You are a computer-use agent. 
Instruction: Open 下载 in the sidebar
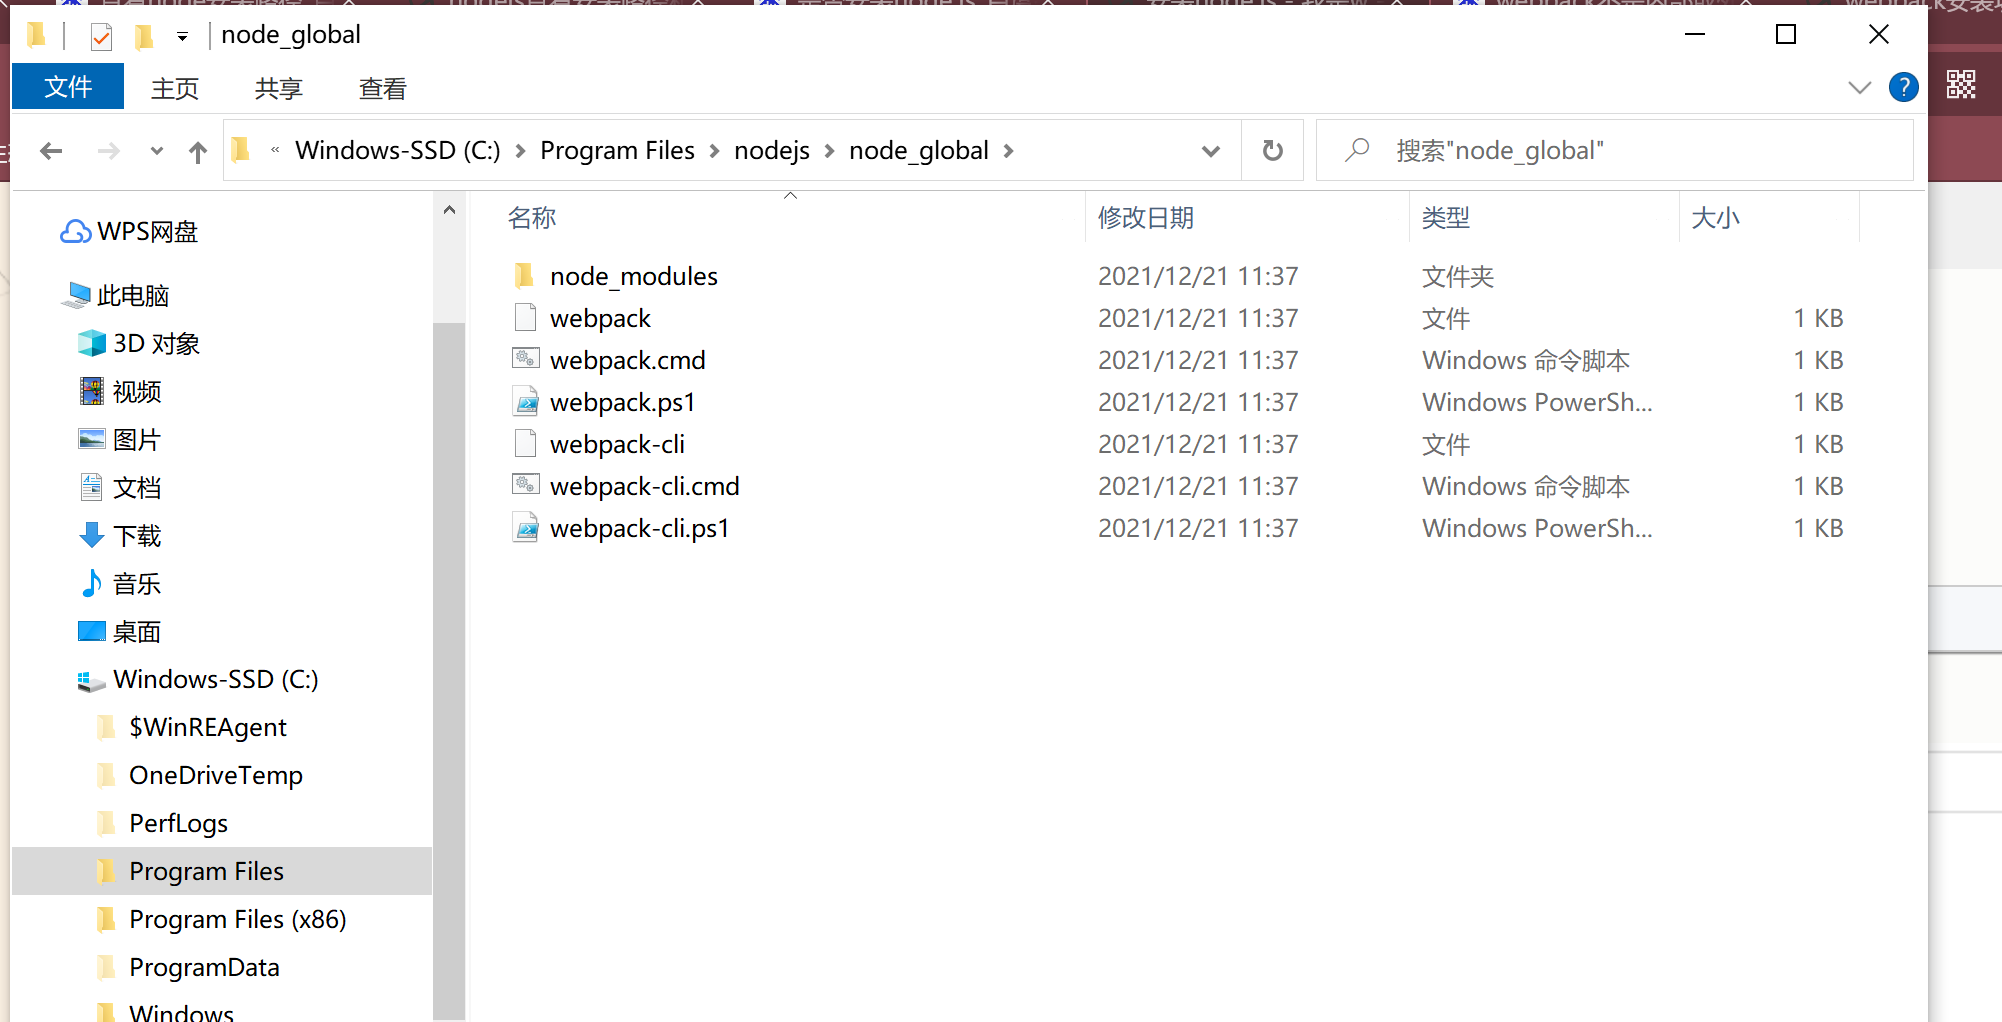point(136,536)
